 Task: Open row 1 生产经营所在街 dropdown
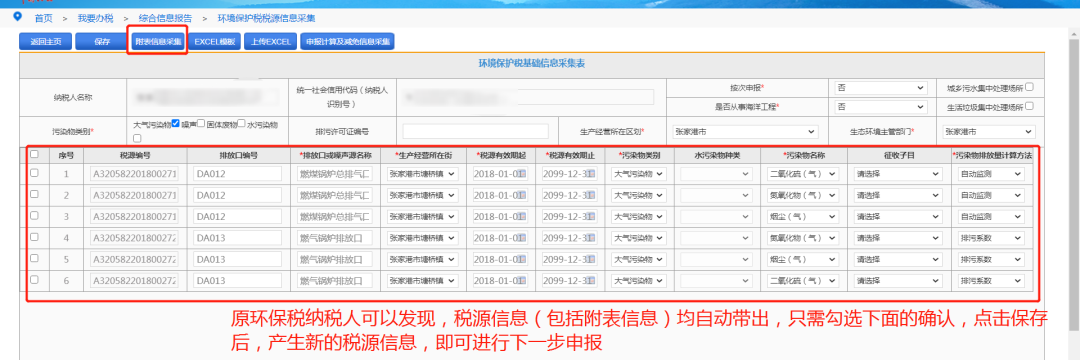(423, 175)
